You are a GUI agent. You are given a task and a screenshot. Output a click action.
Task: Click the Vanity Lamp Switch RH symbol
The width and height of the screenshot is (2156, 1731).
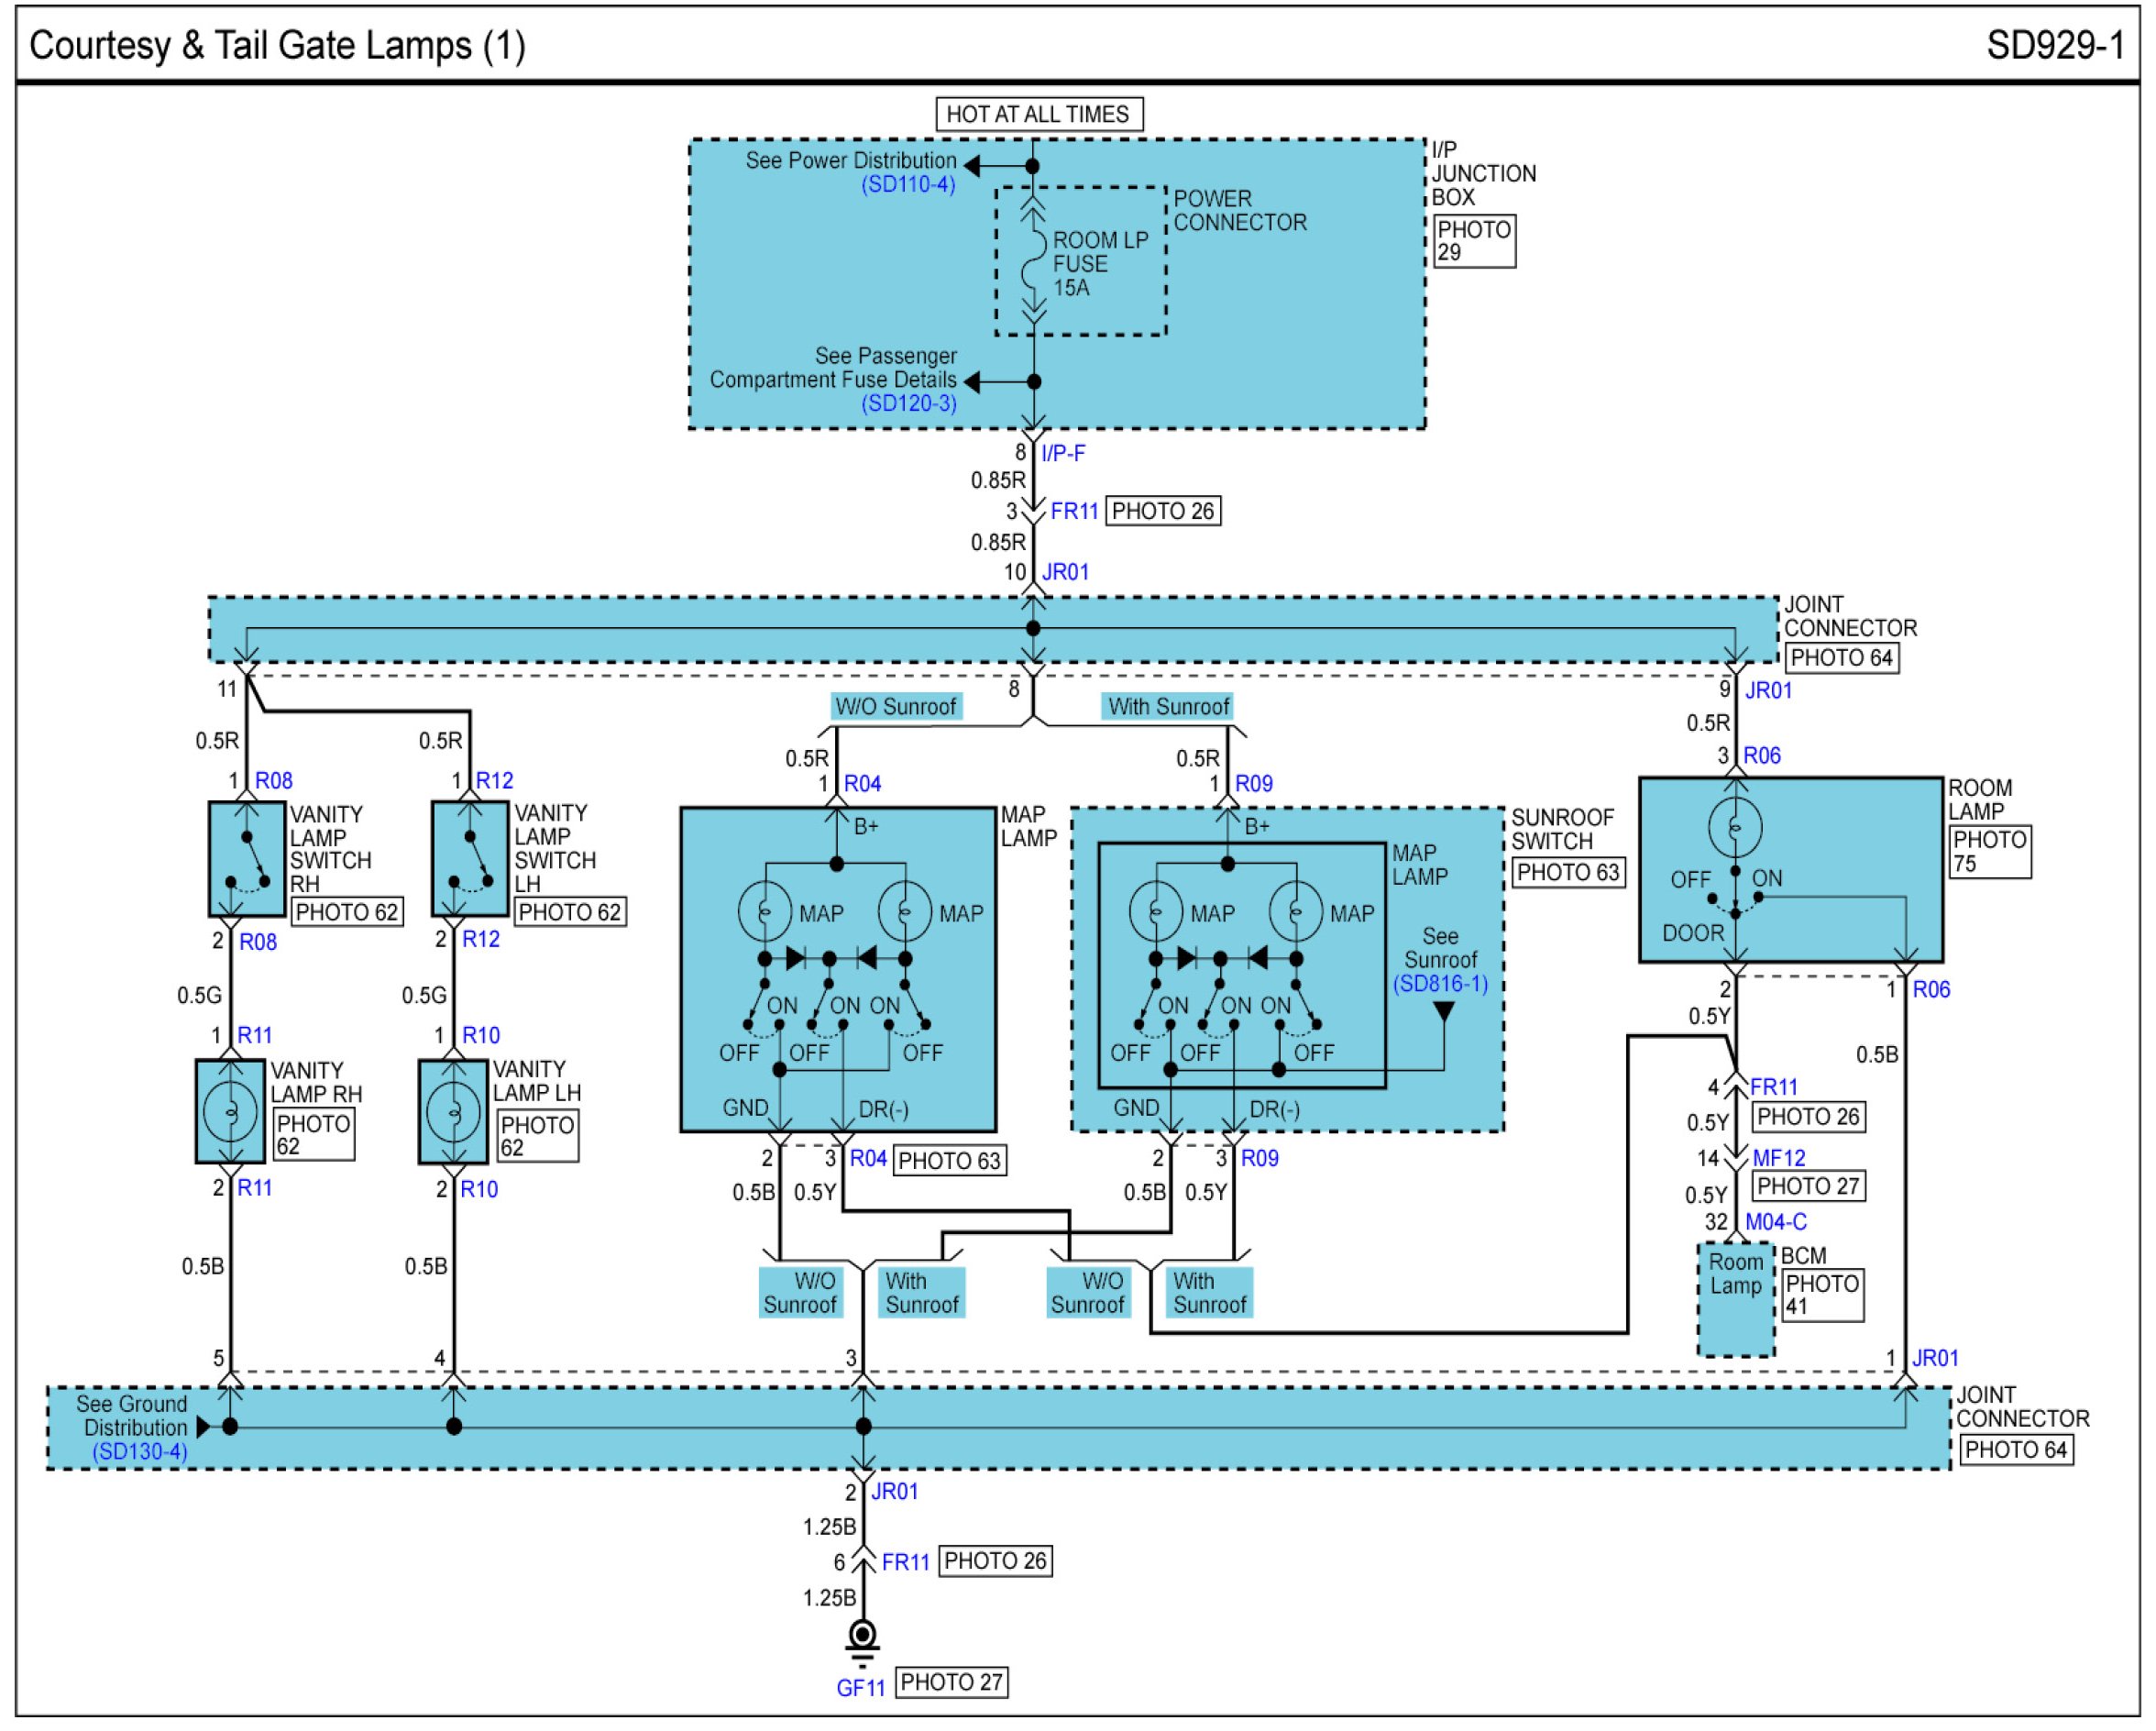[x=247, y=860]
